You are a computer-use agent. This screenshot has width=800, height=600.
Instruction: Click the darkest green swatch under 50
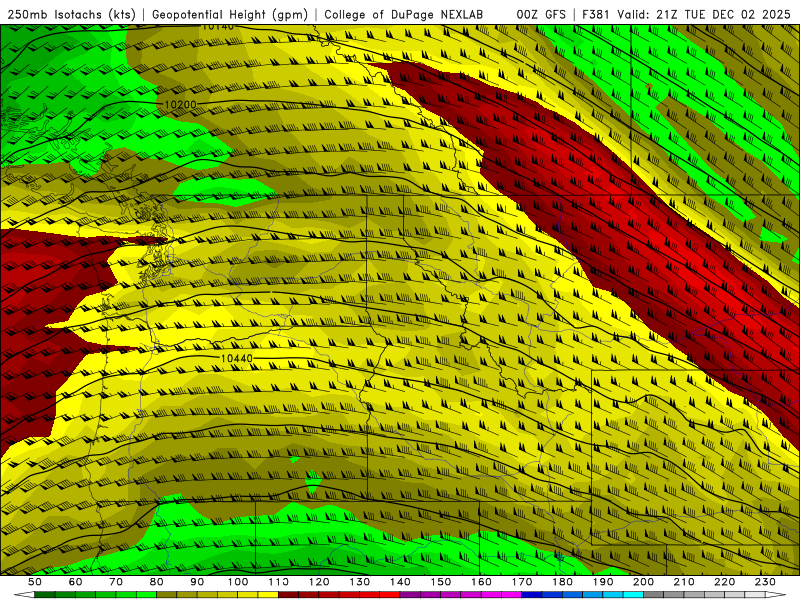[45, 594]
